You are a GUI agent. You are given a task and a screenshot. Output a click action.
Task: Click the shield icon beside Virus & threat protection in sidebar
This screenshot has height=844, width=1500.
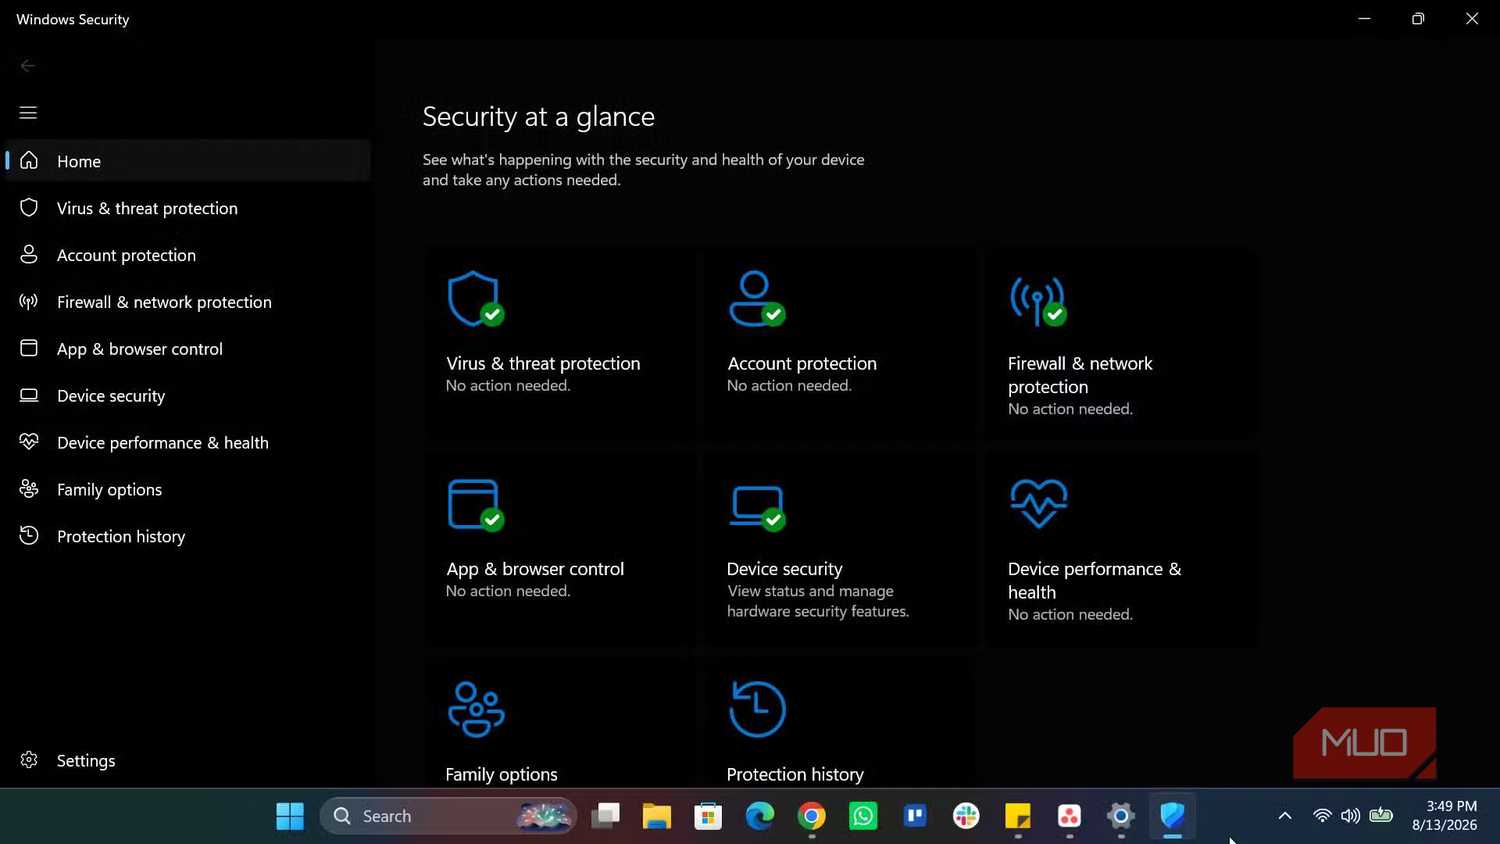pyautogui.click(x=29, y=207)
